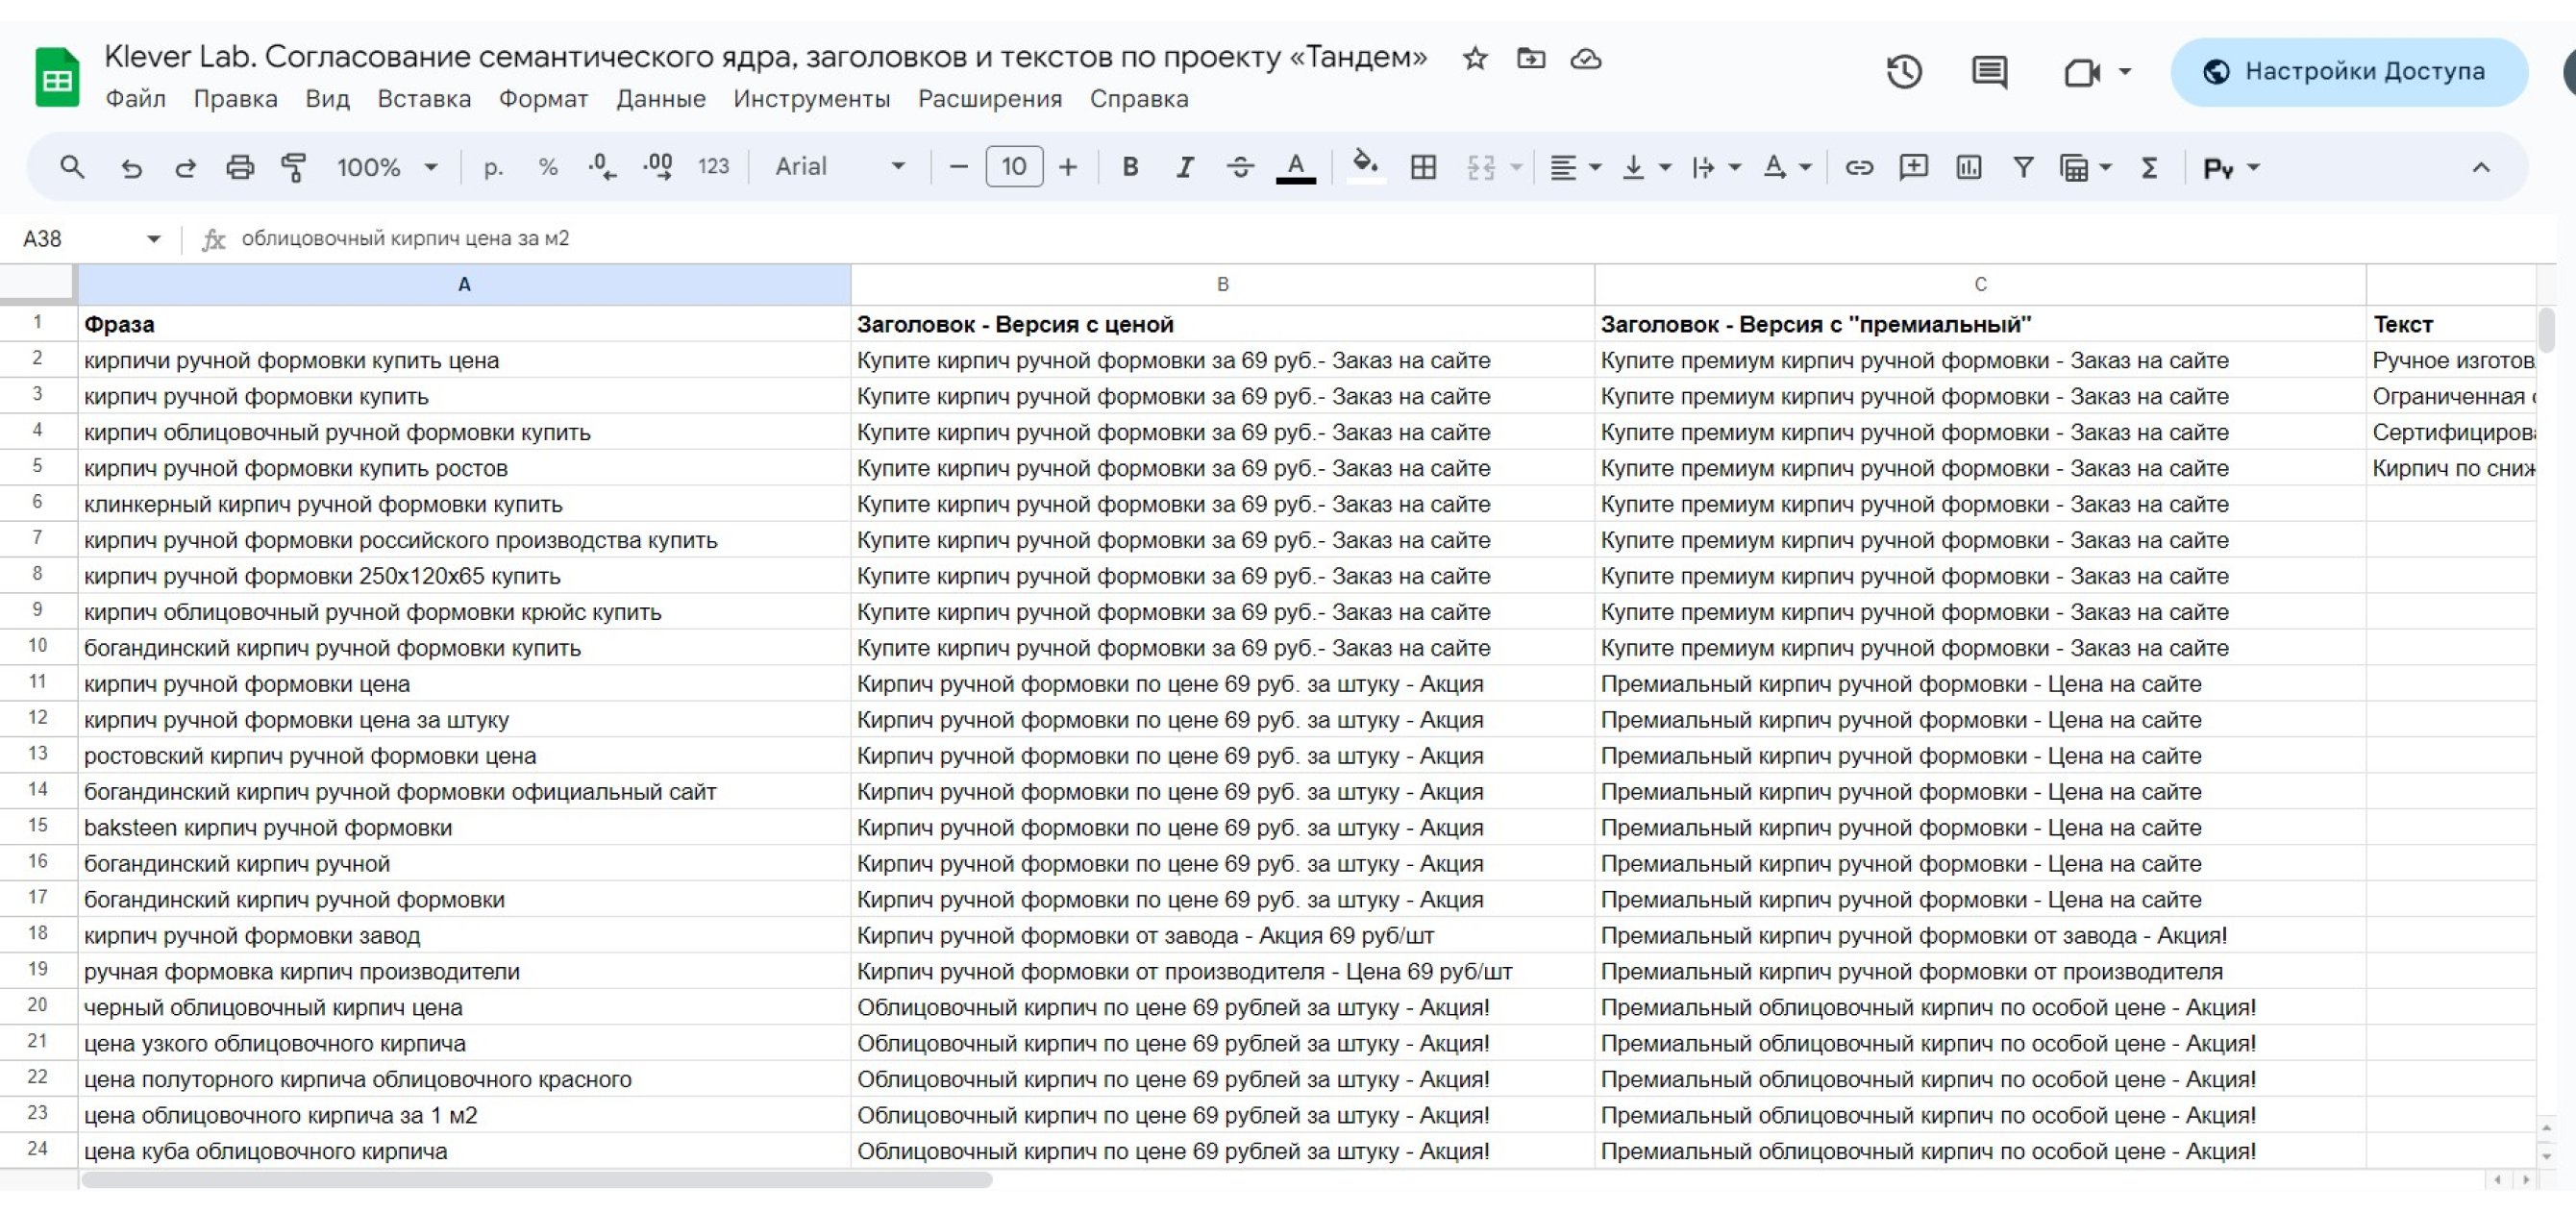Click the paint format roller icon

coord(293,167)
